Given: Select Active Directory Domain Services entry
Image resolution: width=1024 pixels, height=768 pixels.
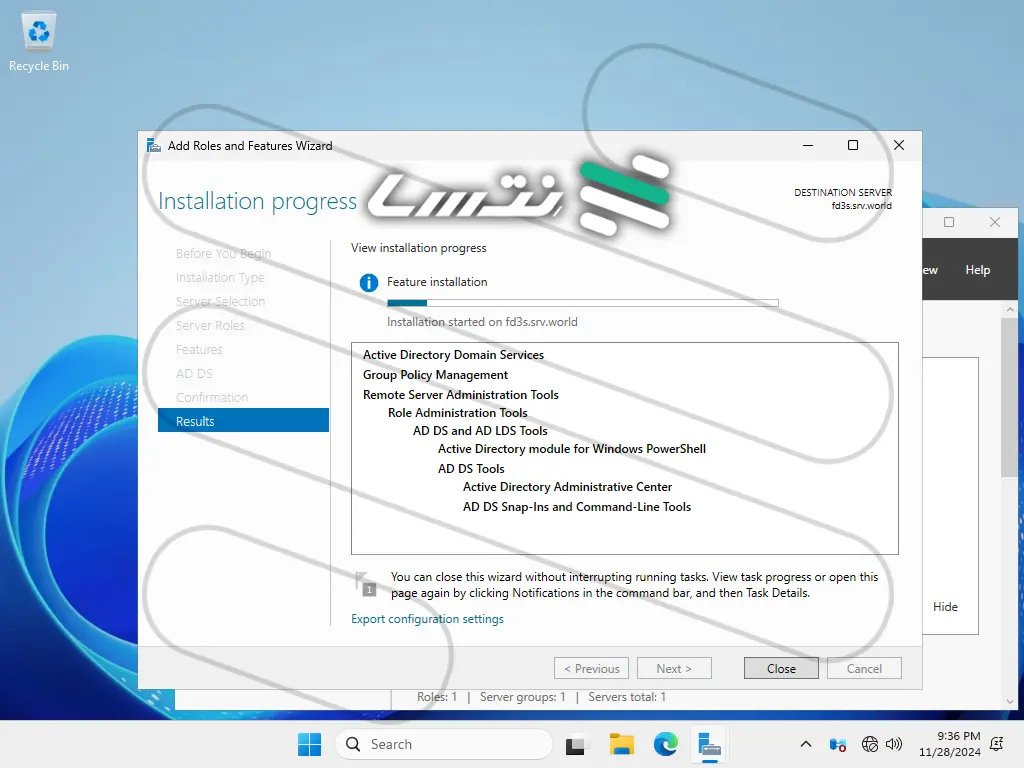Looking at the screenshot, I should pos(453,355).
